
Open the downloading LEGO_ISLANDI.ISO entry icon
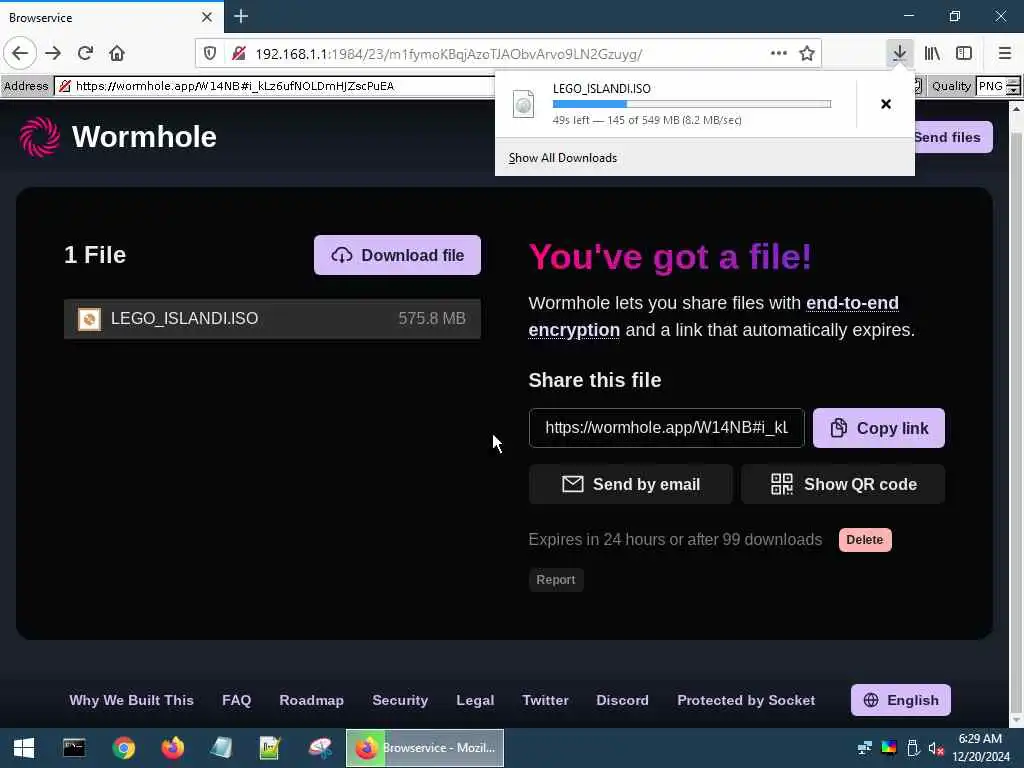click(x=524, y=104)
